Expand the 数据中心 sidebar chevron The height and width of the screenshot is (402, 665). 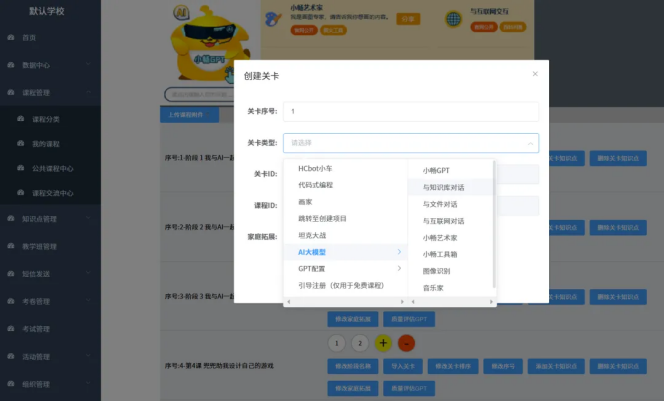click(88, 64)
